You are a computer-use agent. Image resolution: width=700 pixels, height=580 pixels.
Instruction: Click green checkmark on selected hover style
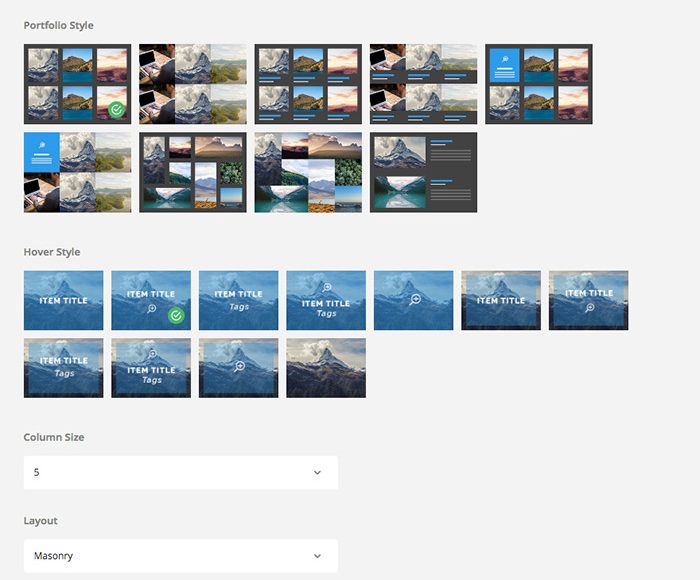[176, 316]
